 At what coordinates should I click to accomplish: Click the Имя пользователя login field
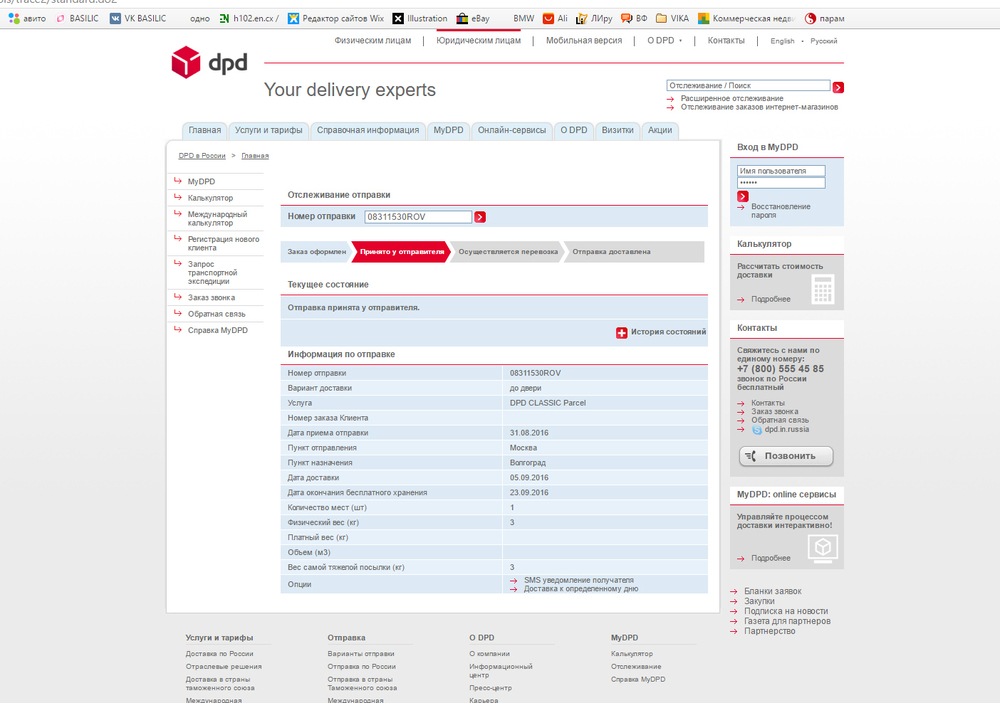781,171
